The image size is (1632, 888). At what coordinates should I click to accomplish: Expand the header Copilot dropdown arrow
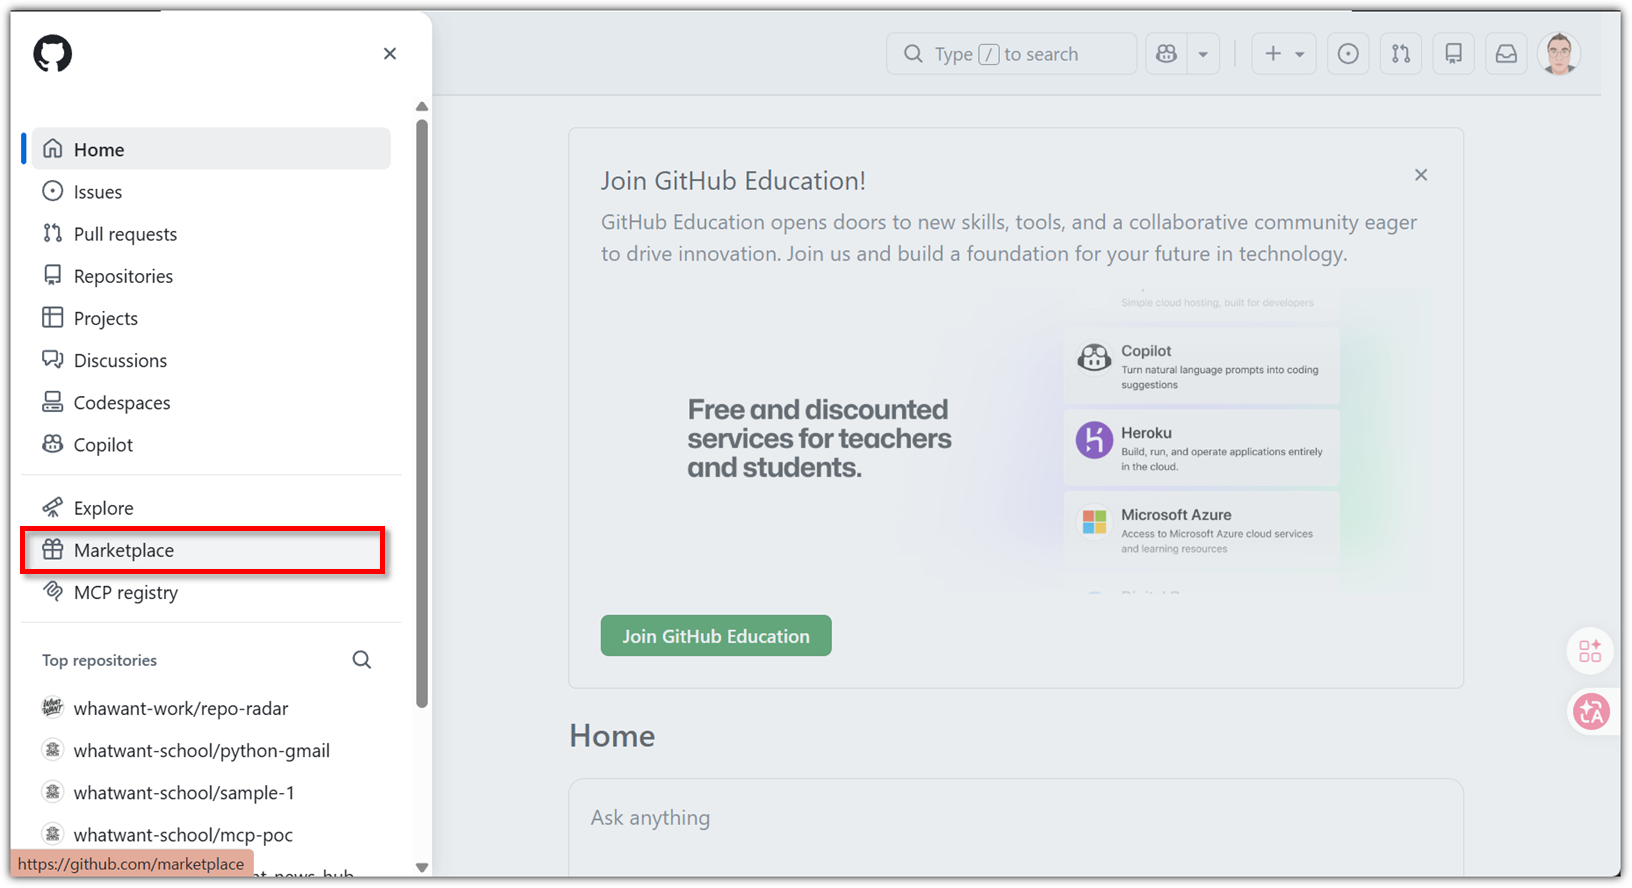click(x=1203, y=54)
